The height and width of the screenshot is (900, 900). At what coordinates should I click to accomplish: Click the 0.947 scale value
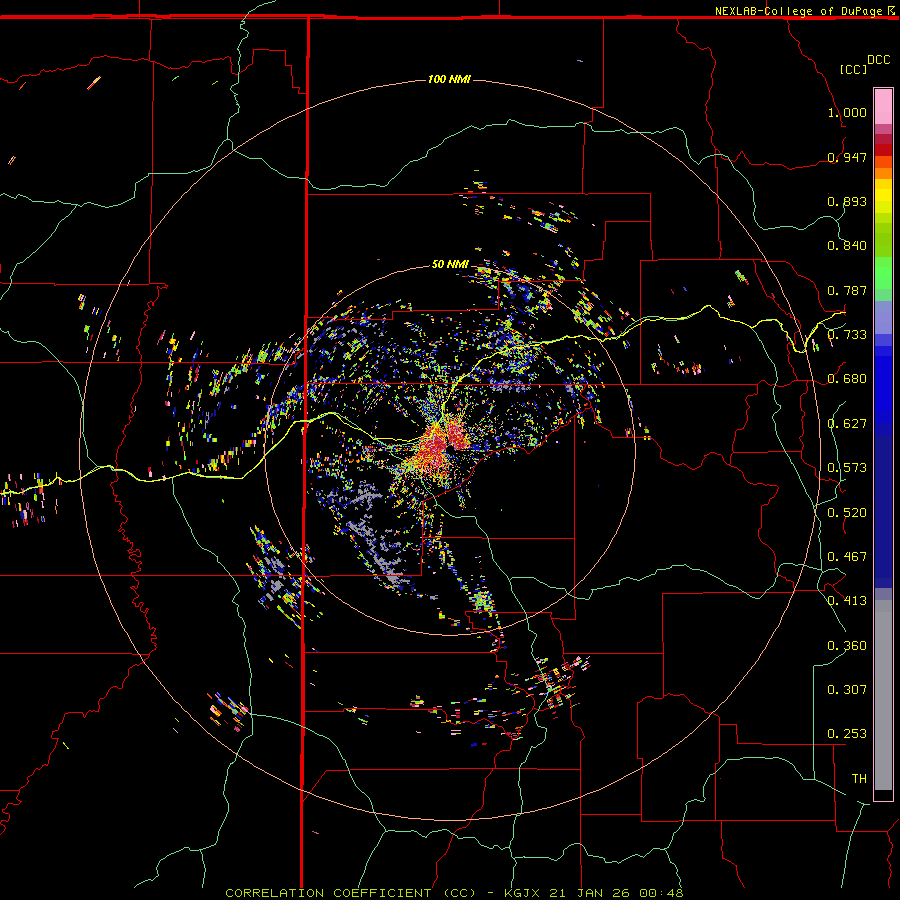tap(847, 157)
